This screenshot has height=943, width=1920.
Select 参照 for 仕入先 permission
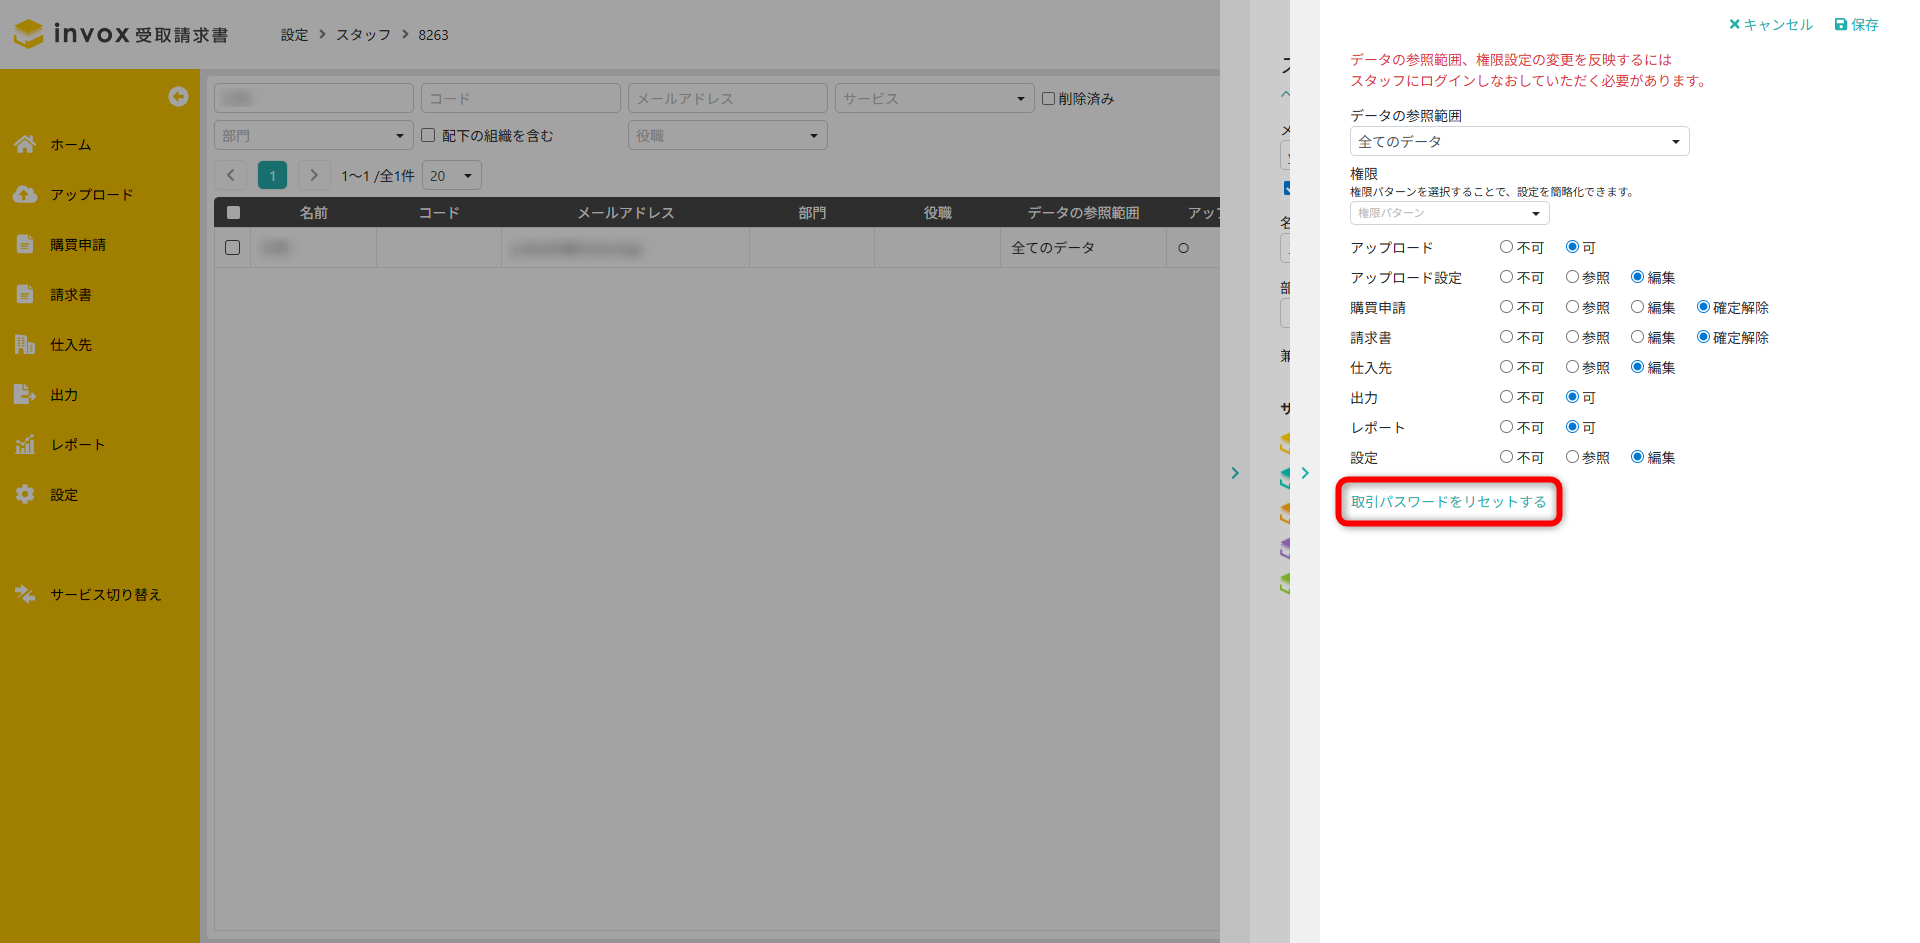pyautogui.click(x=1572, y=367)
